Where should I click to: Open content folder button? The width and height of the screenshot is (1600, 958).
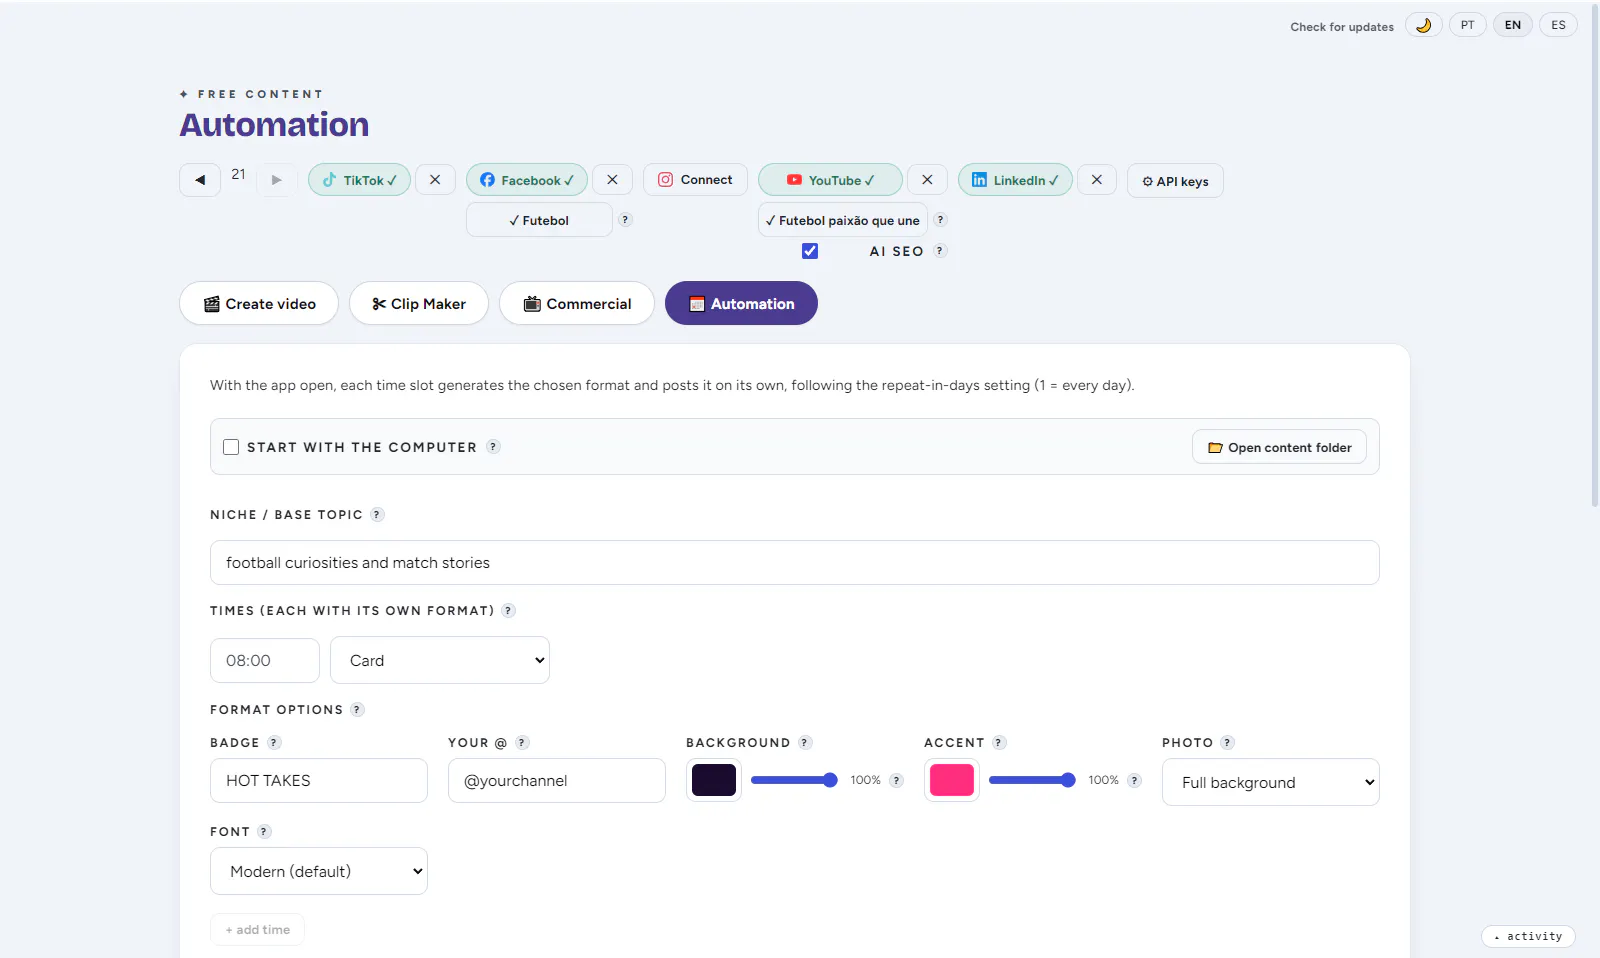1279,447
